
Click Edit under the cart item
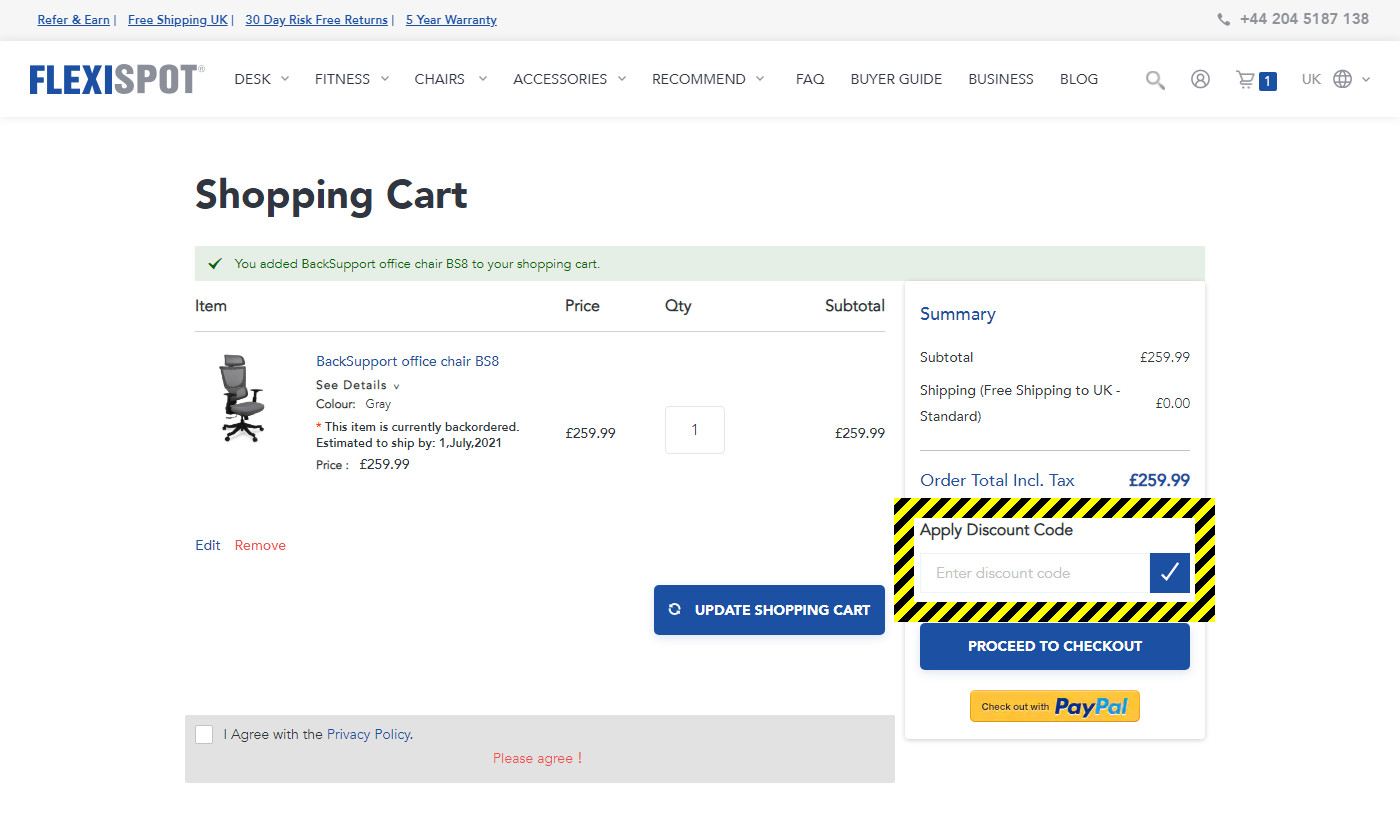[x=208, y=545]
